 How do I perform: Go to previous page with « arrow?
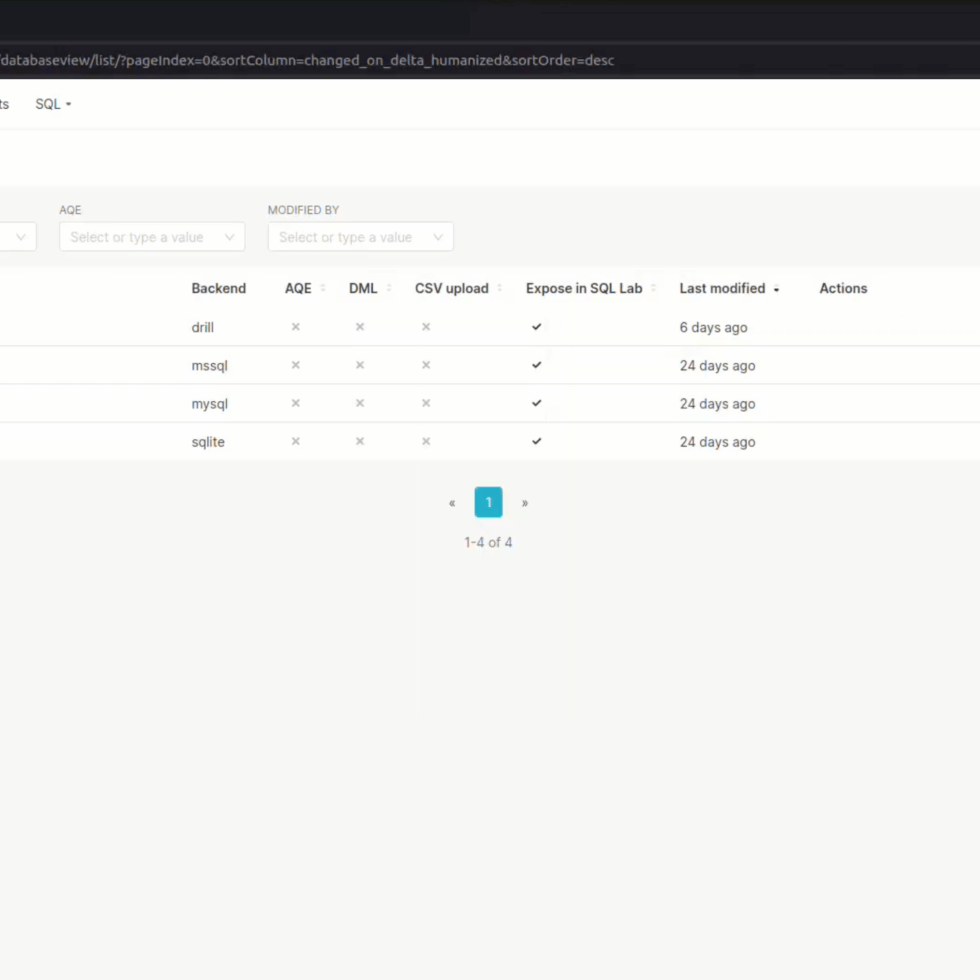tap(452, 503)
